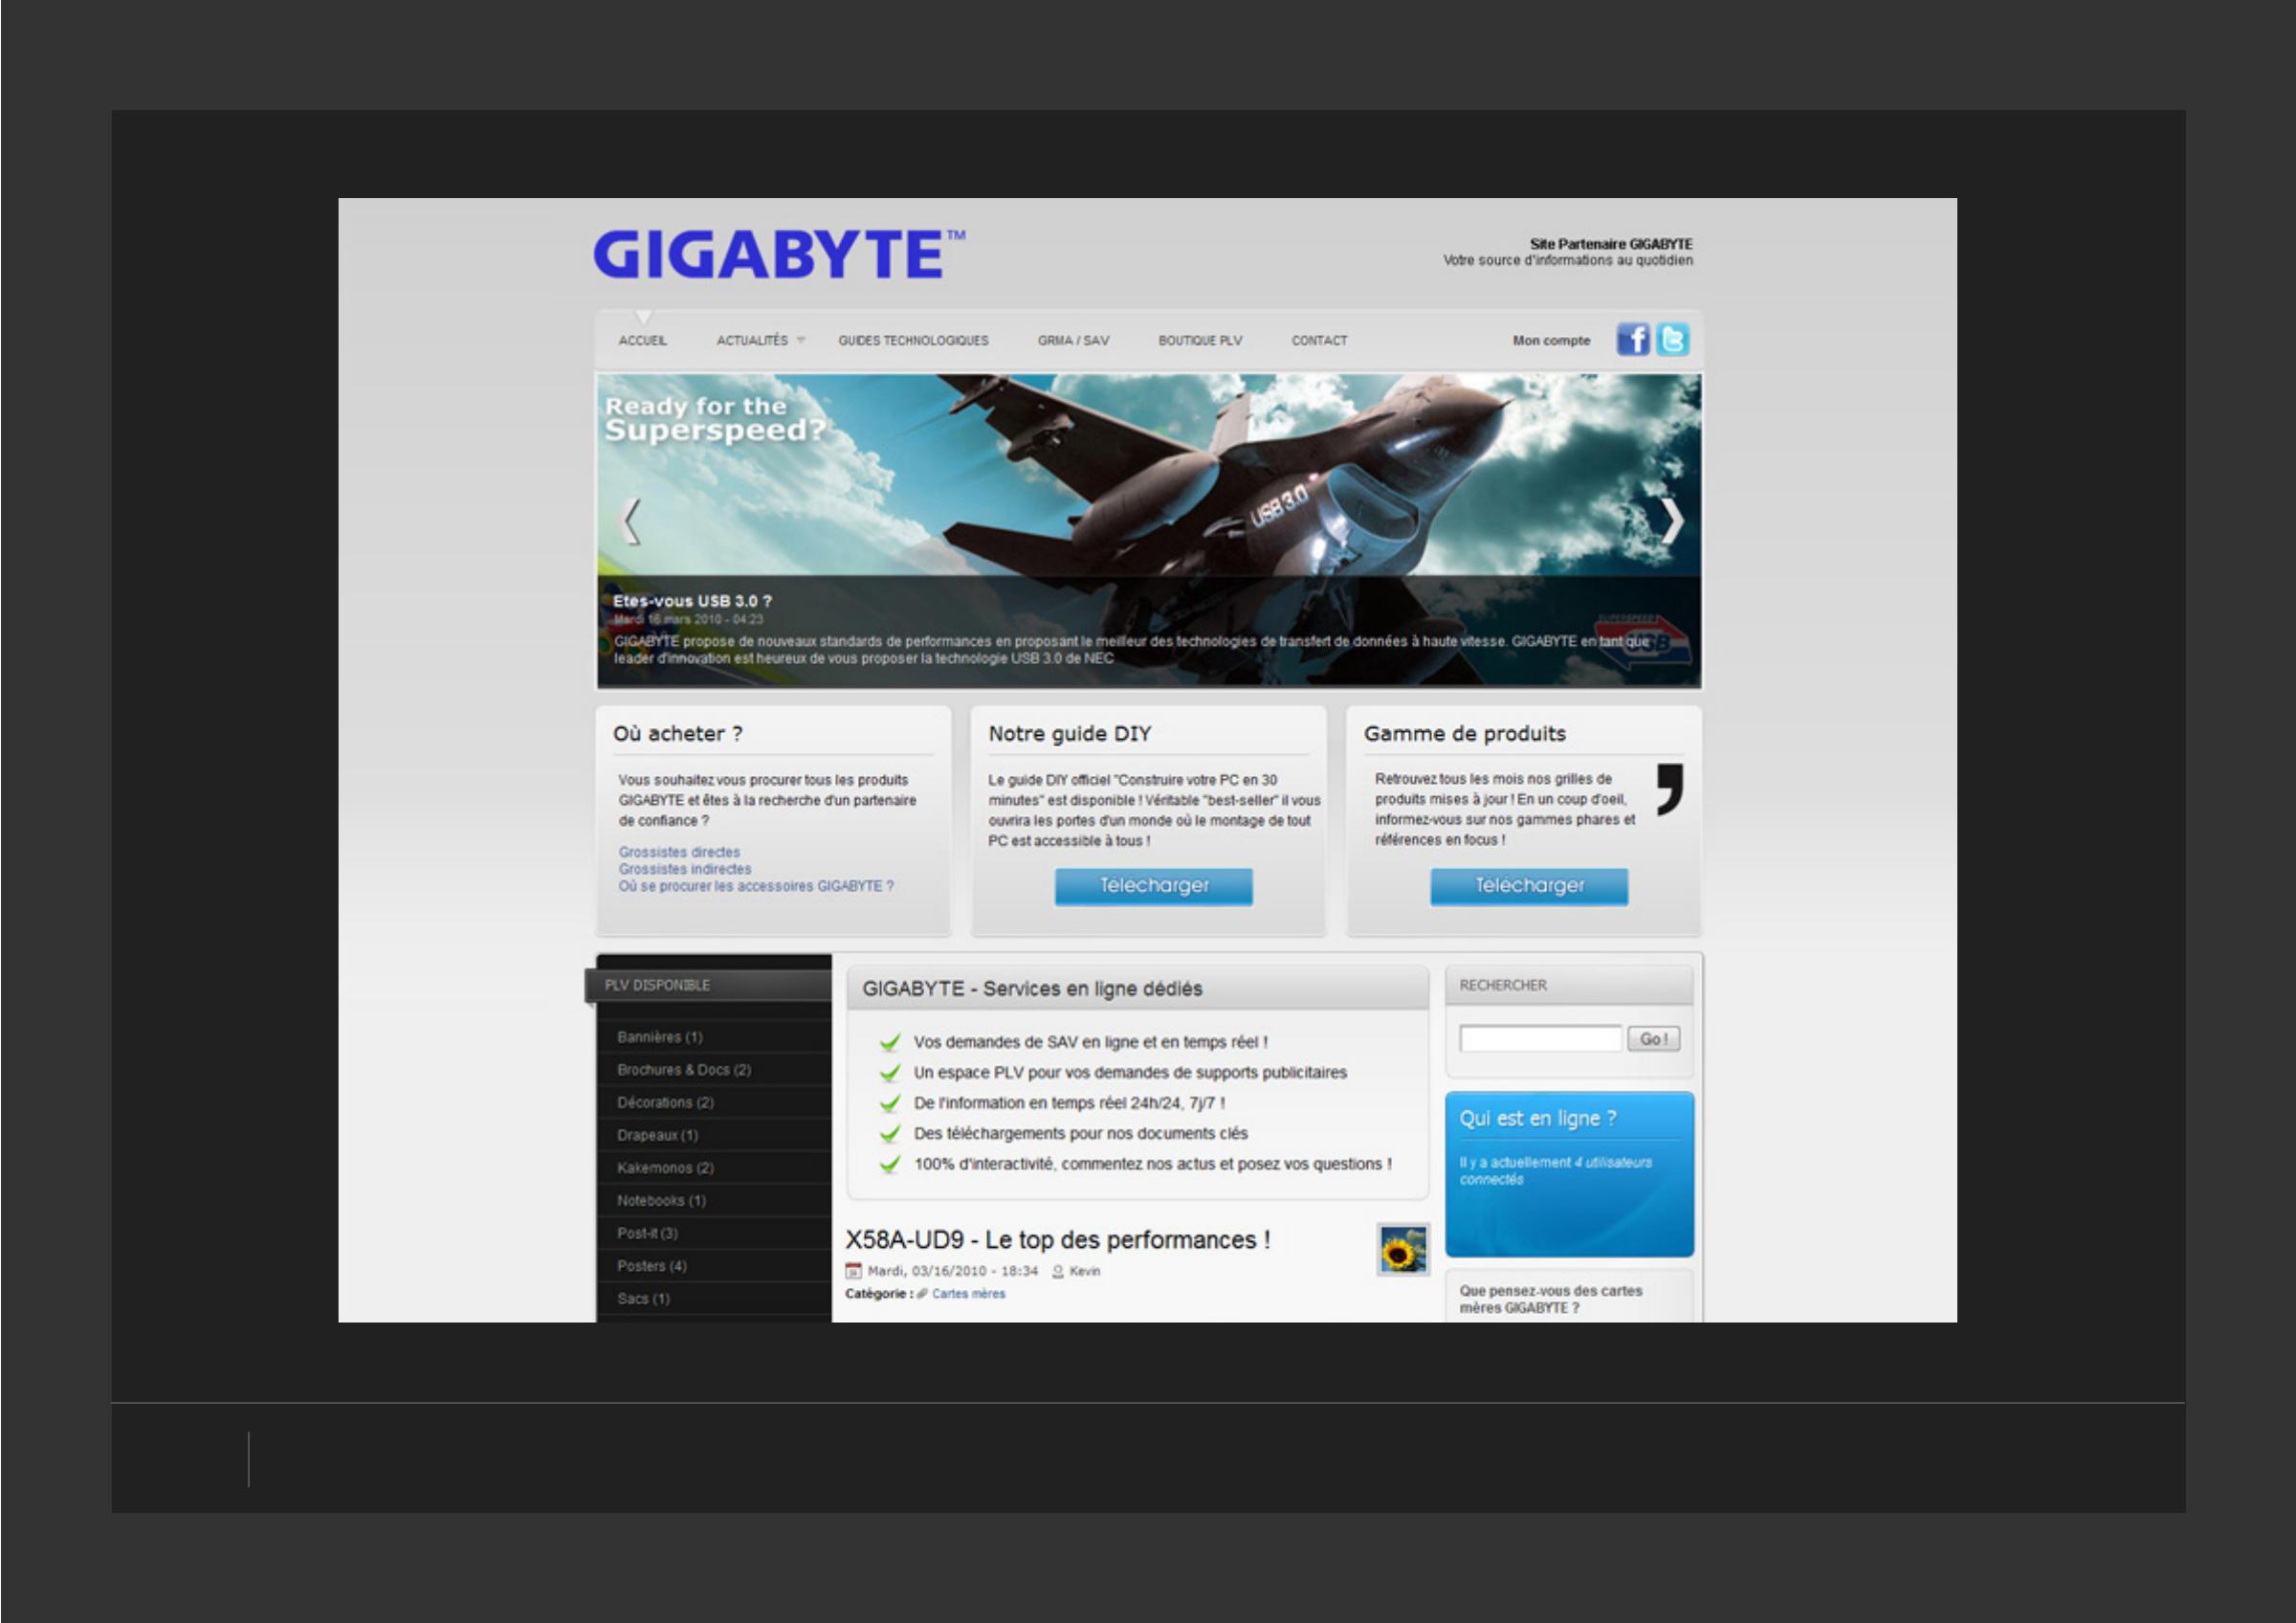Screen dimensions: 2296x1623
Task: Click the Site Partenaire GIGABYTE tagline
Action: (x=1611, y=244)
